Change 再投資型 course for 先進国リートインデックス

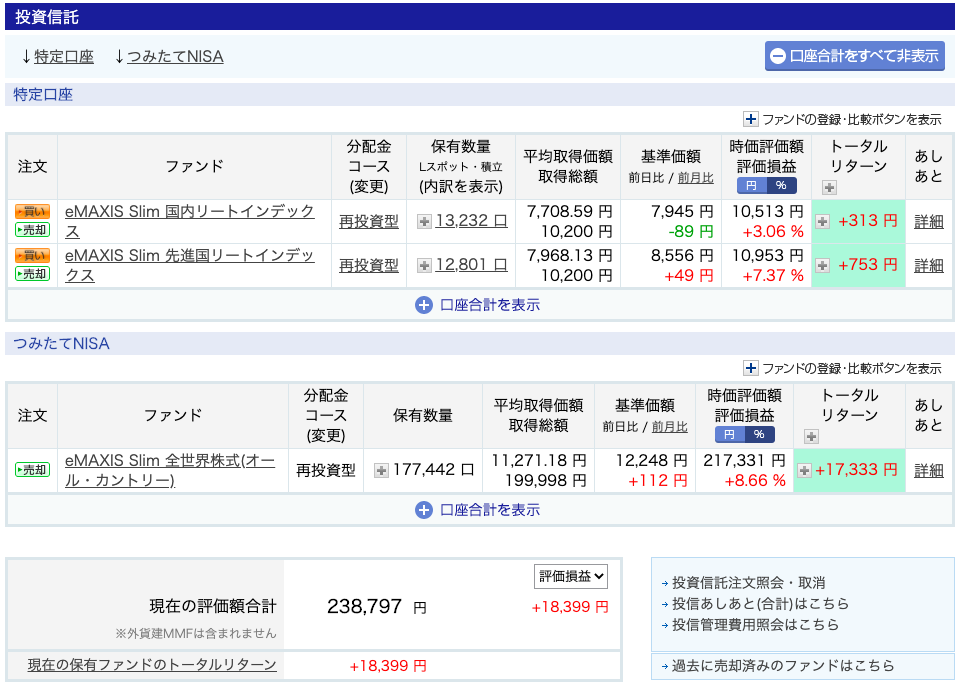[369, 265]
